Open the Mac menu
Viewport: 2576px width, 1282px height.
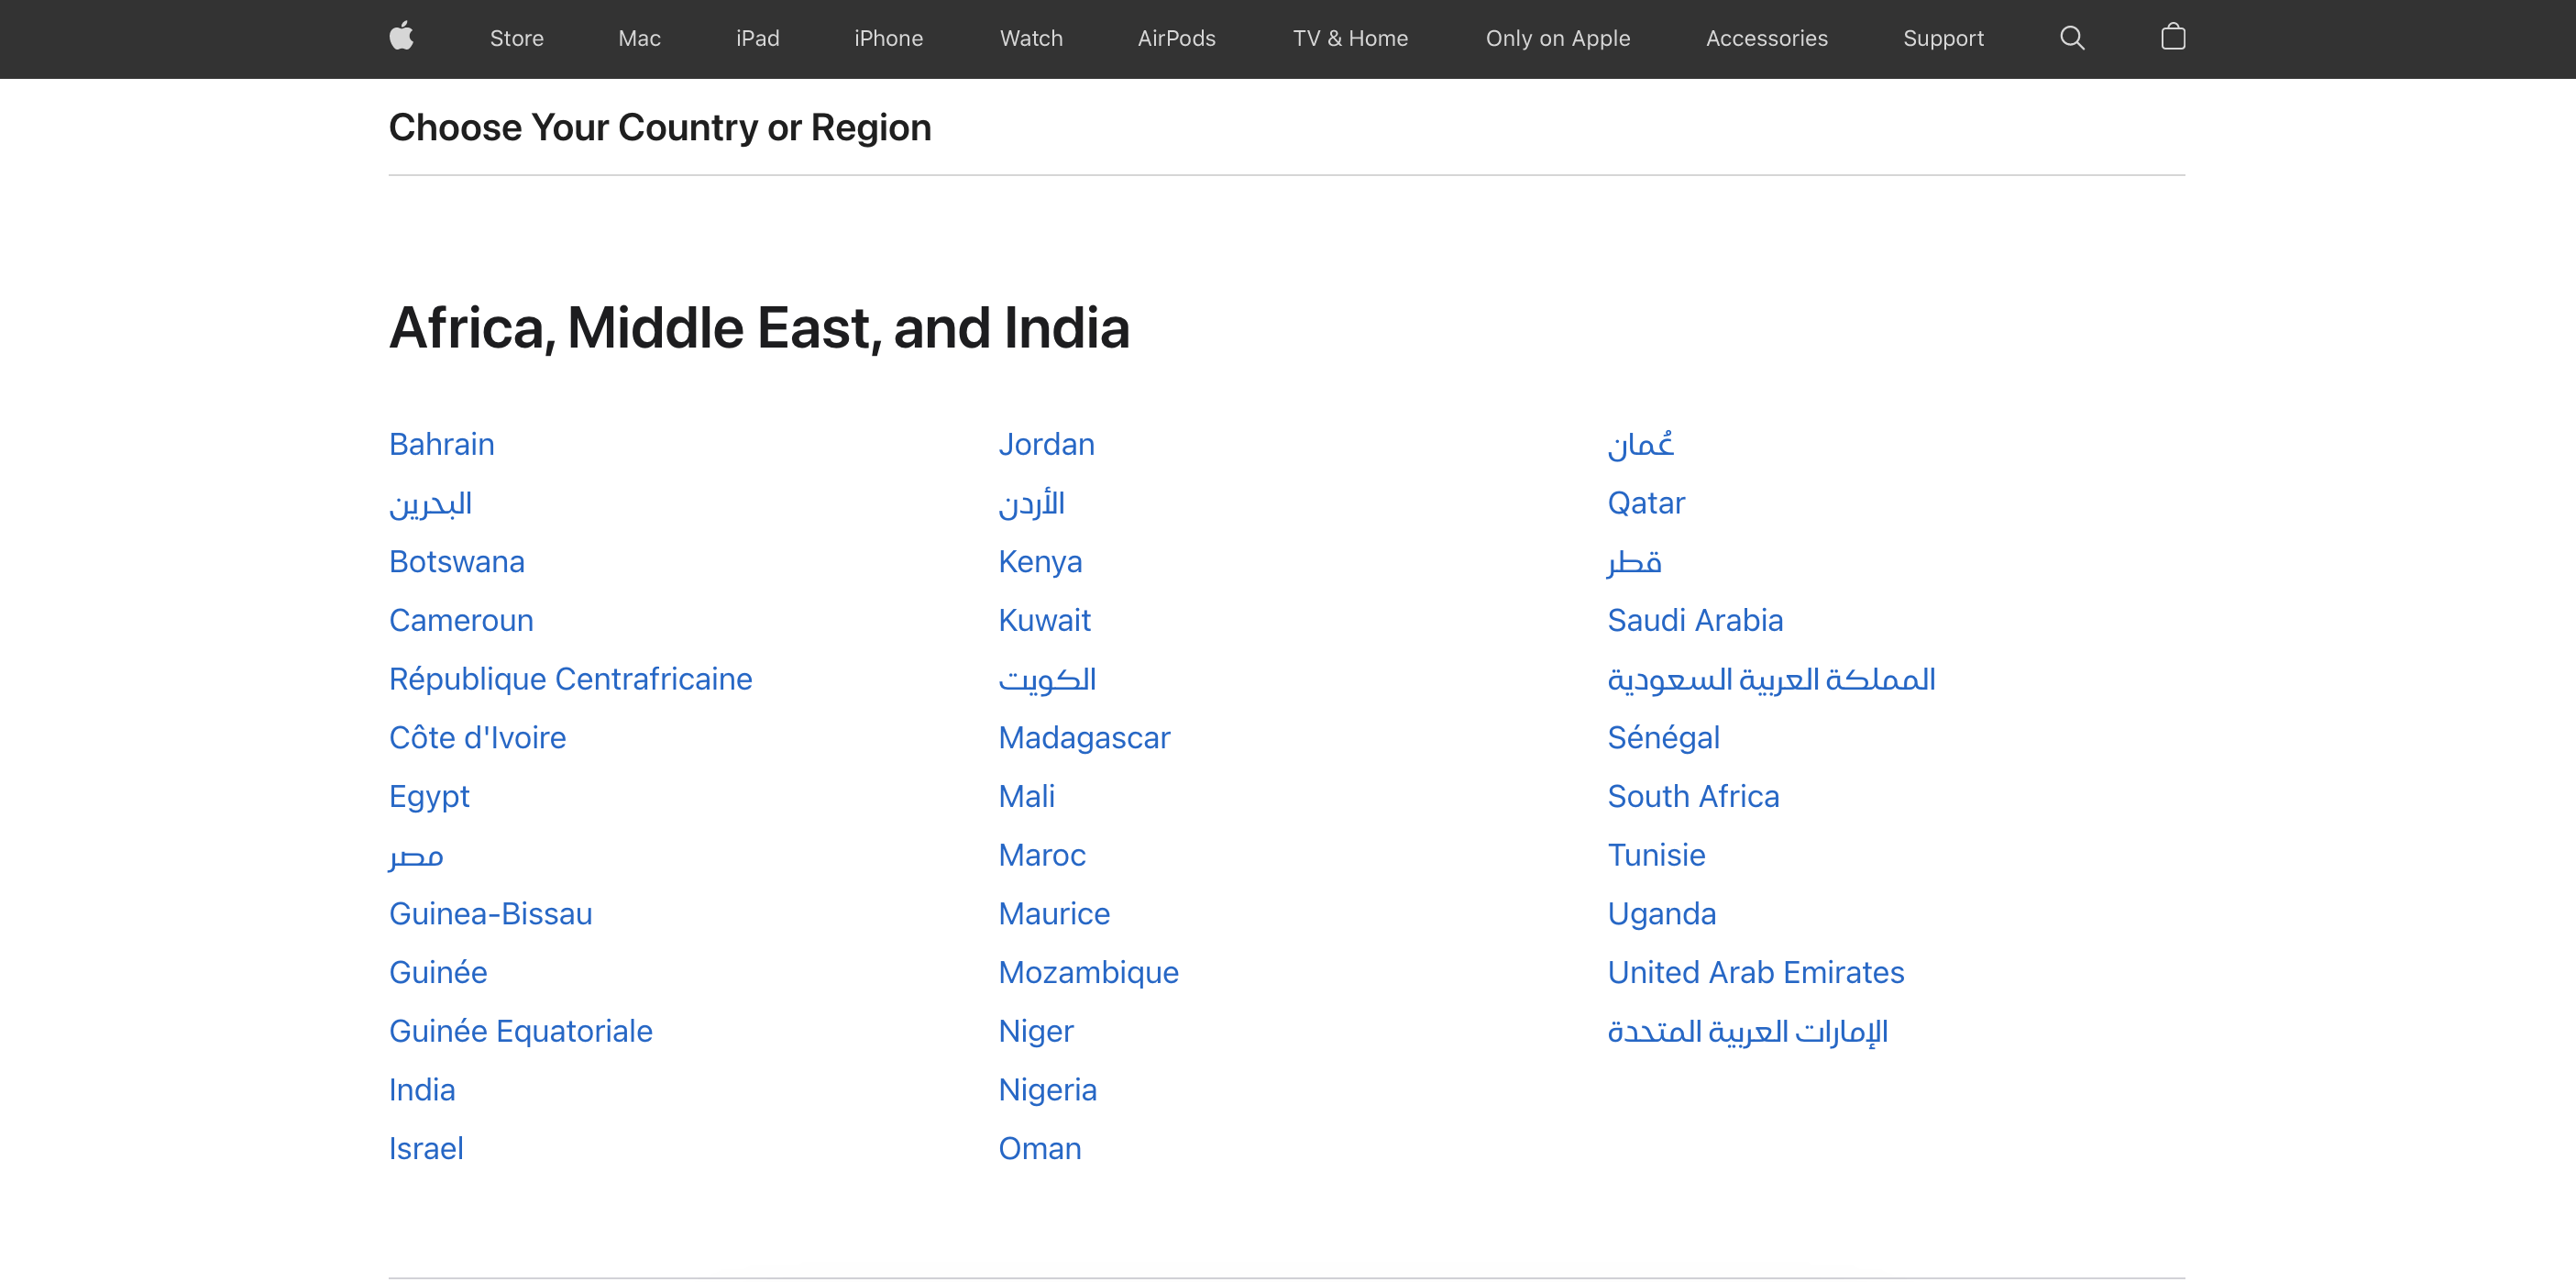click(639, 38)
